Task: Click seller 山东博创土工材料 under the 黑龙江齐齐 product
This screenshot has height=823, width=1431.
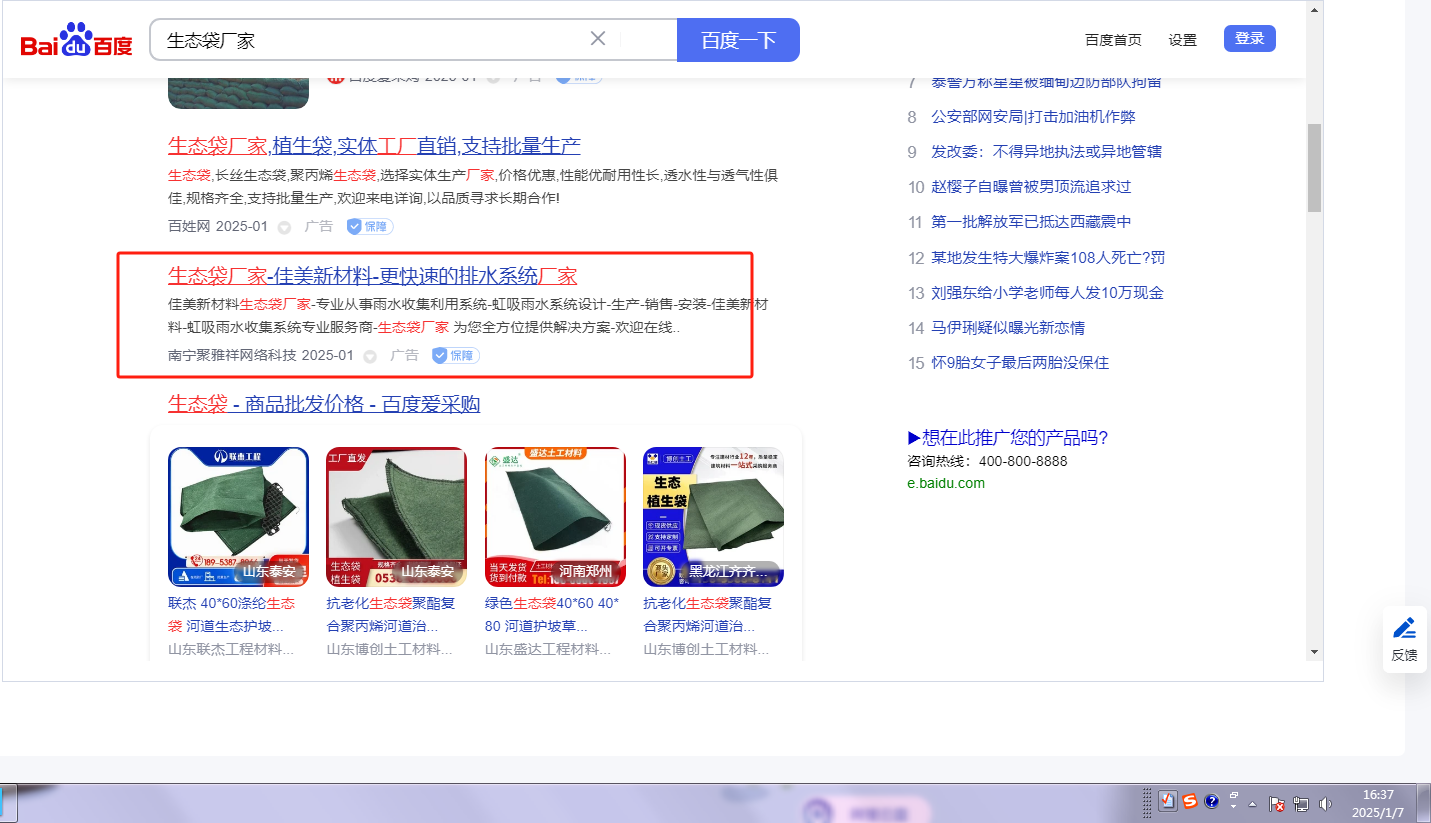Action: click(706, 649)
